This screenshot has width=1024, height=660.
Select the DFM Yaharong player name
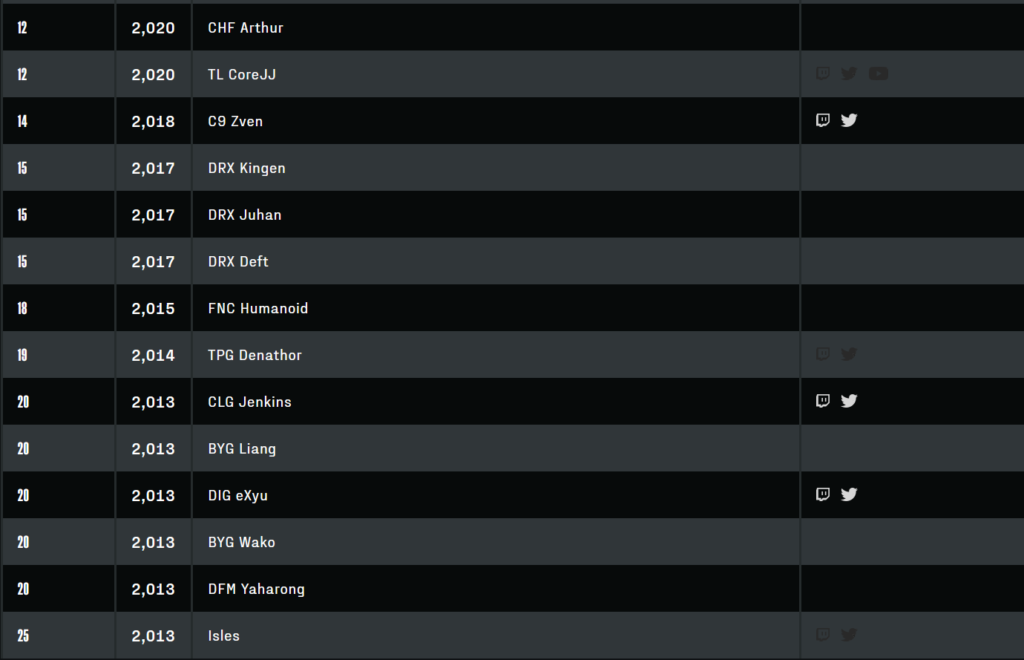[257, 589]
